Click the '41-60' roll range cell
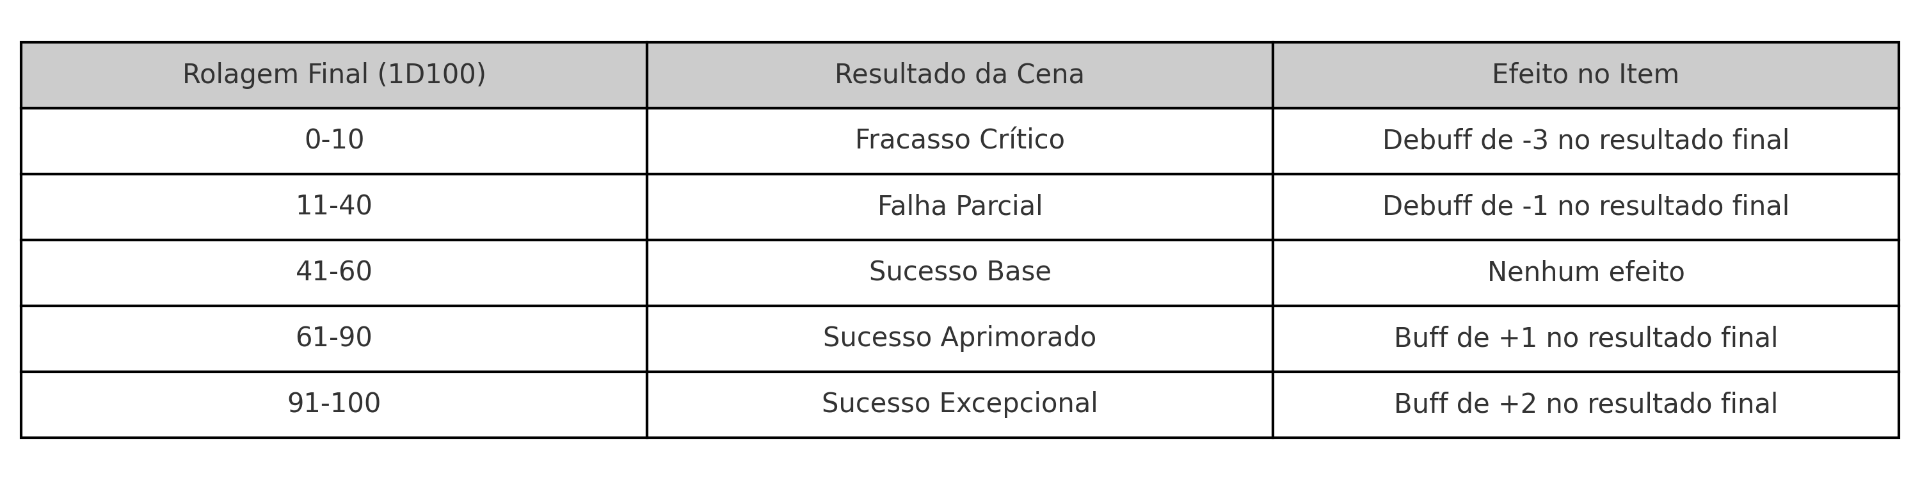 coord(334,272)
